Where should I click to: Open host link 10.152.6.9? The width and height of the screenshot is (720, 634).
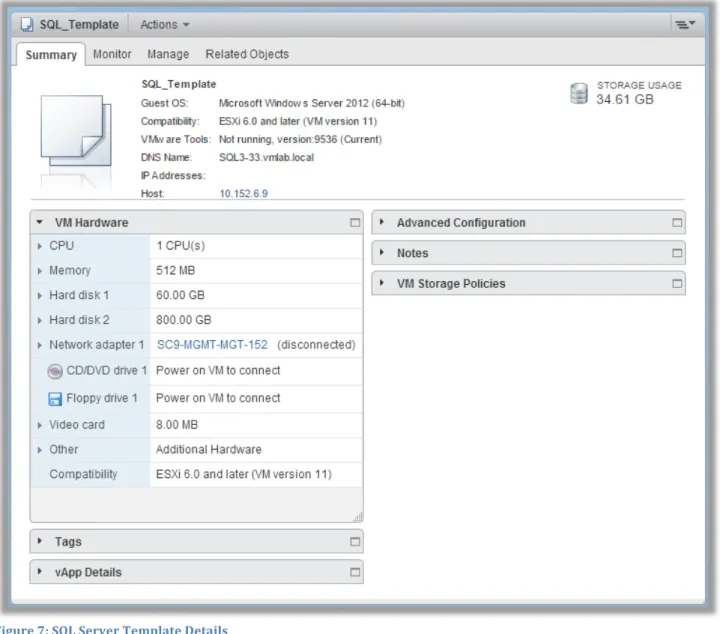[x=243, y=193]
